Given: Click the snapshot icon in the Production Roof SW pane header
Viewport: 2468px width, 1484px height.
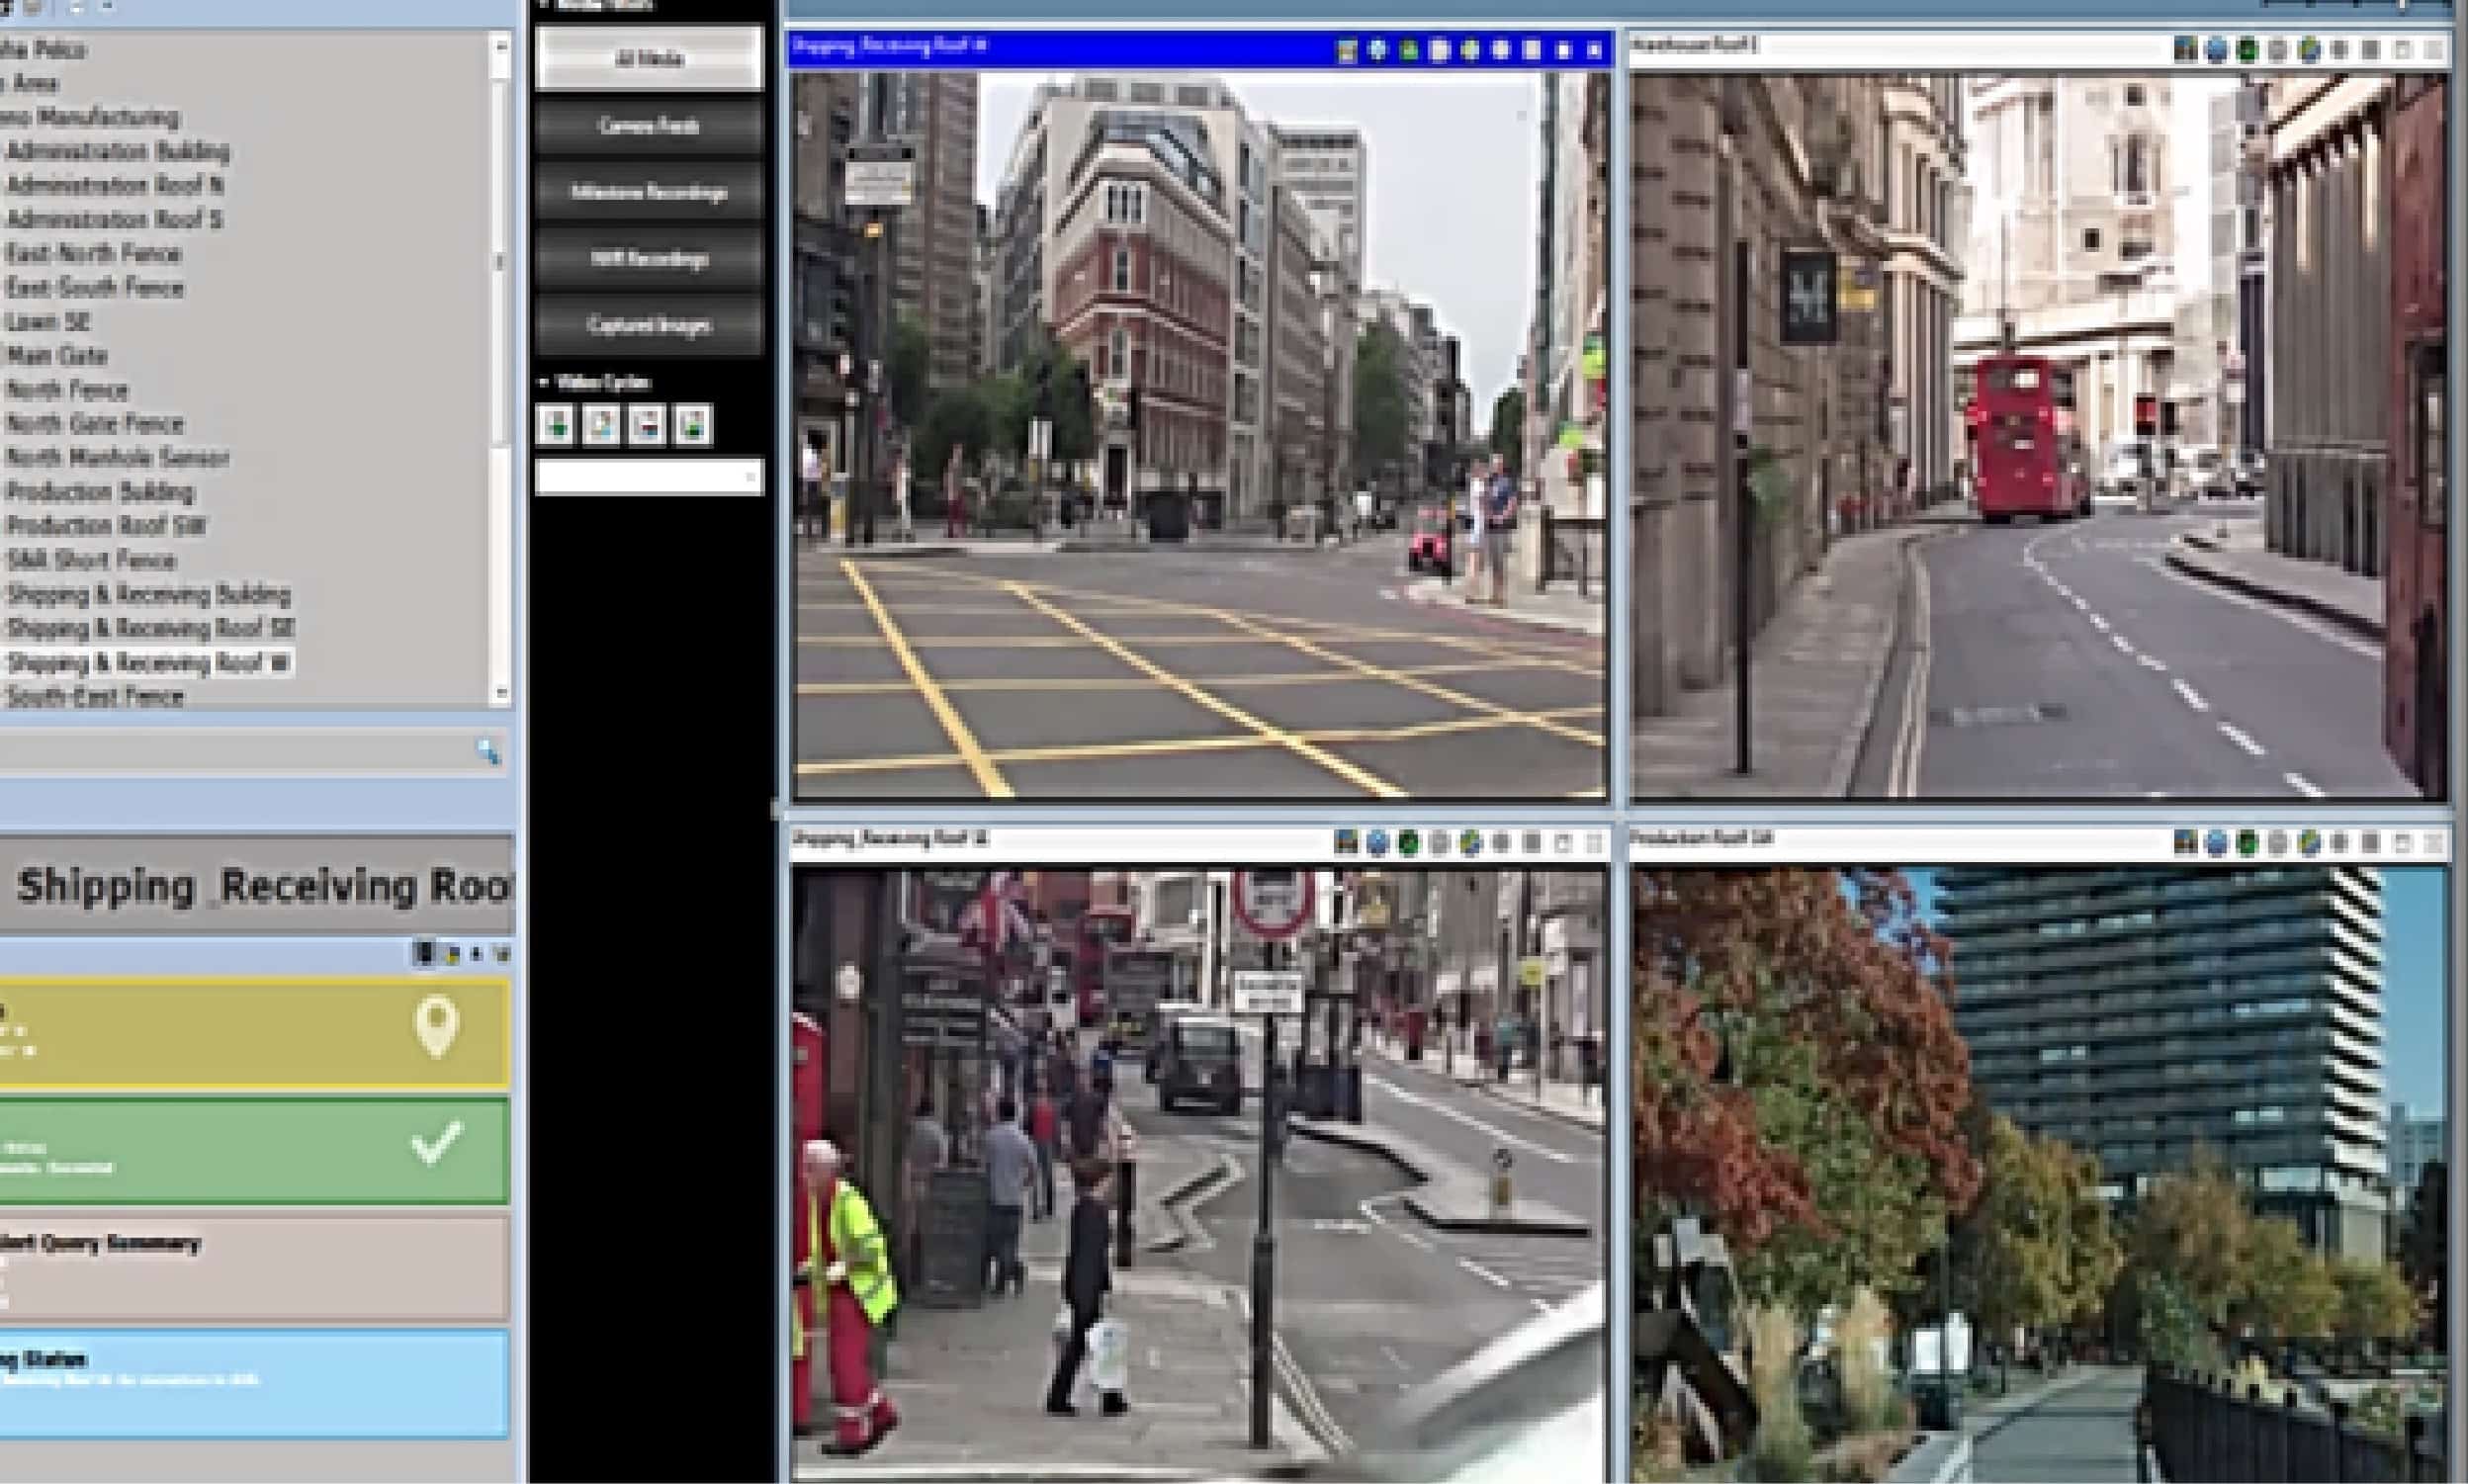Looking at the screenshot, I should (x=2186, y=844).
